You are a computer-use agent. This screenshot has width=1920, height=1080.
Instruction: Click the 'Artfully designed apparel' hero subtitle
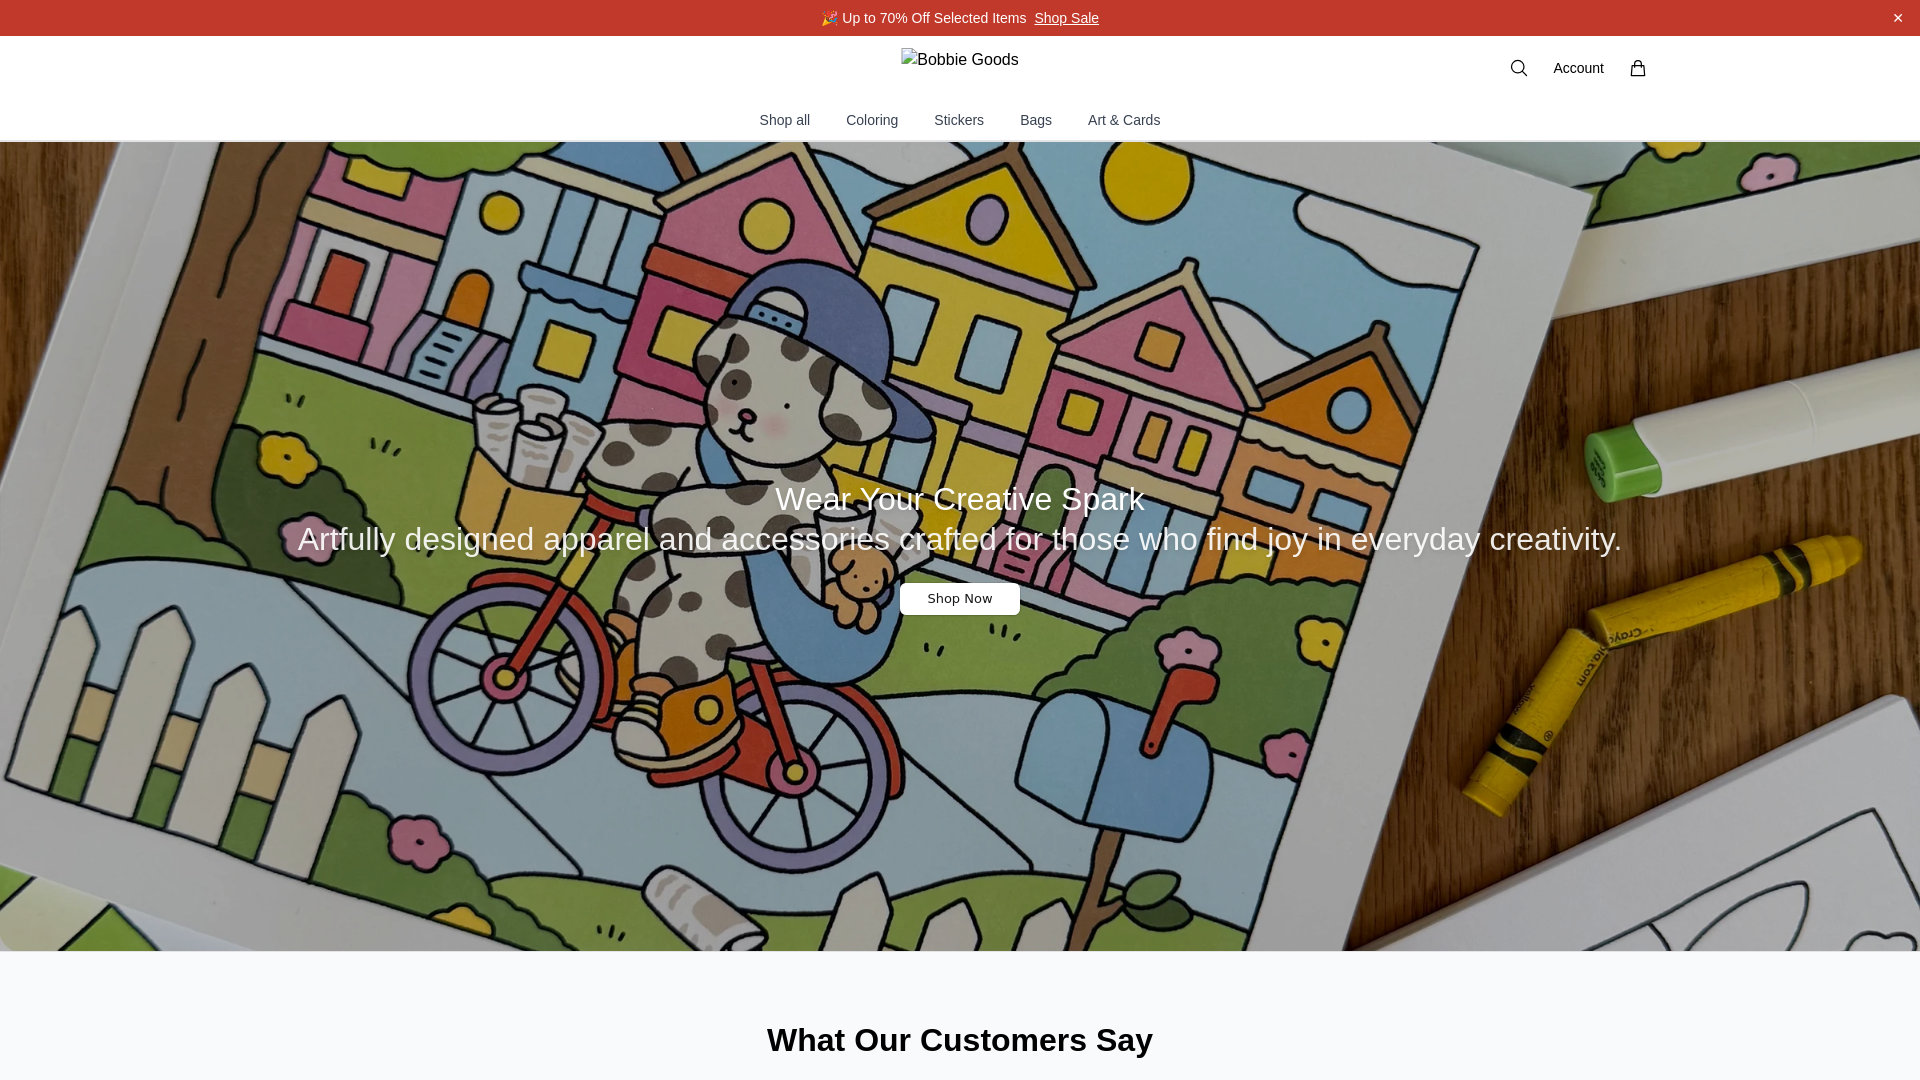click(960, 539)
